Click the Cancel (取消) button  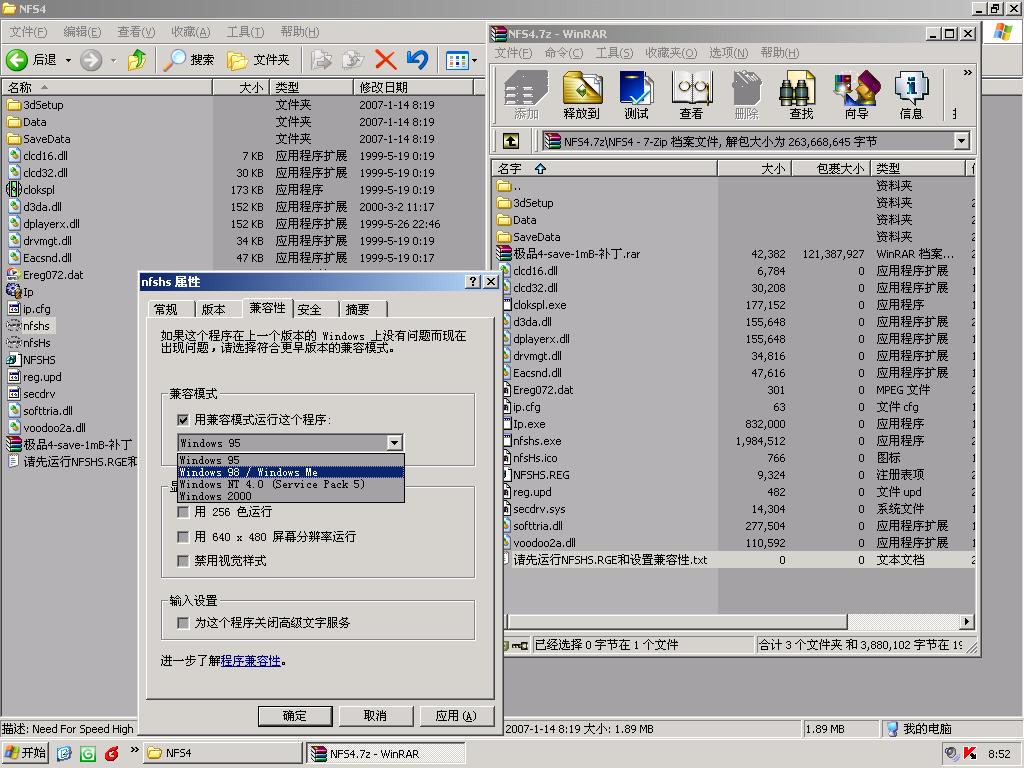[375, 716]
